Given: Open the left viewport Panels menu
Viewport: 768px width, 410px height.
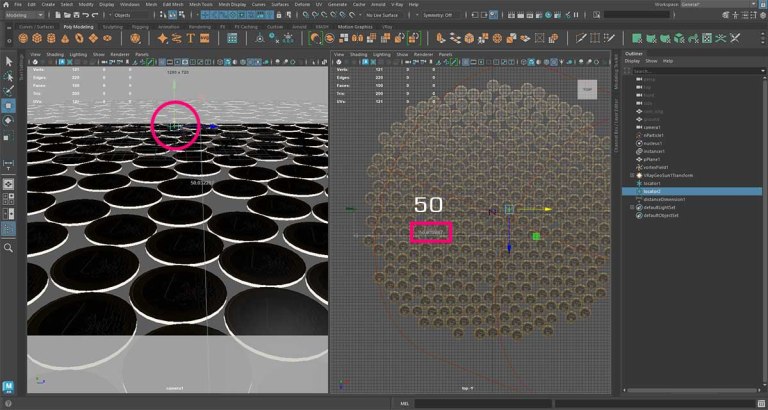Looking at the screenshot, I should [142, 54].
